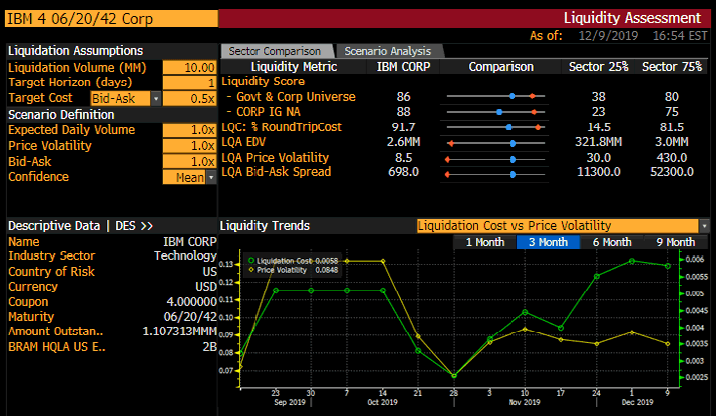Image resolution: width=716 pixels, height=416 pixels.
Task: Select the Sector Comparison tab
Action: [275, 51]
